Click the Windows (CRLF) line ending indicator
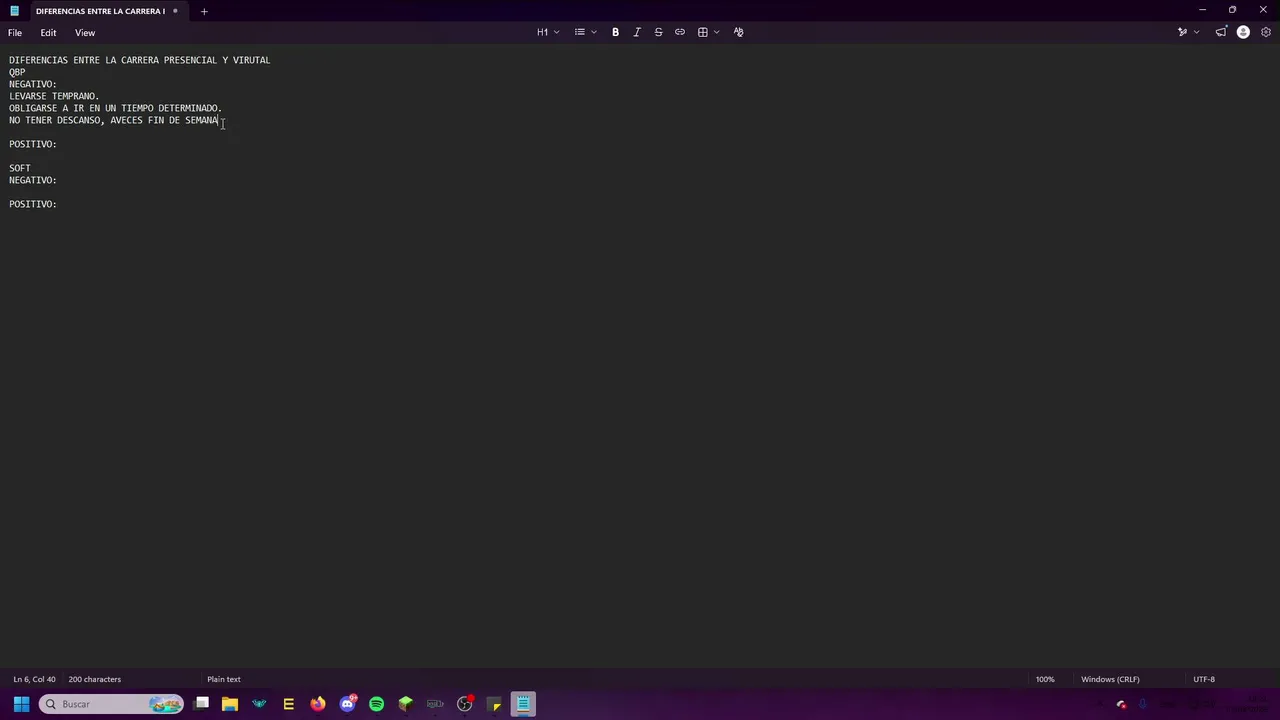Viewport: 1280px width, 720px height. tap(1110, 679)
